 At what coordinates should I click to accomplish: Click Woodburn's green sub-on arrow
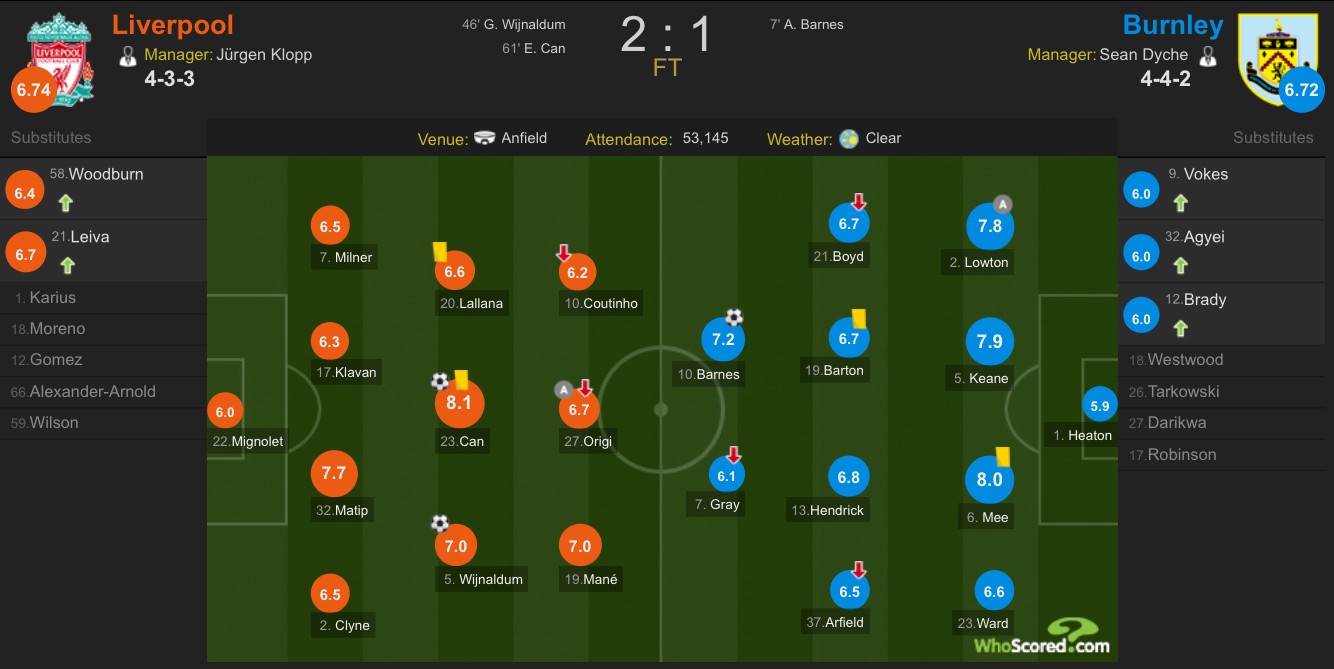click(66, 203)
